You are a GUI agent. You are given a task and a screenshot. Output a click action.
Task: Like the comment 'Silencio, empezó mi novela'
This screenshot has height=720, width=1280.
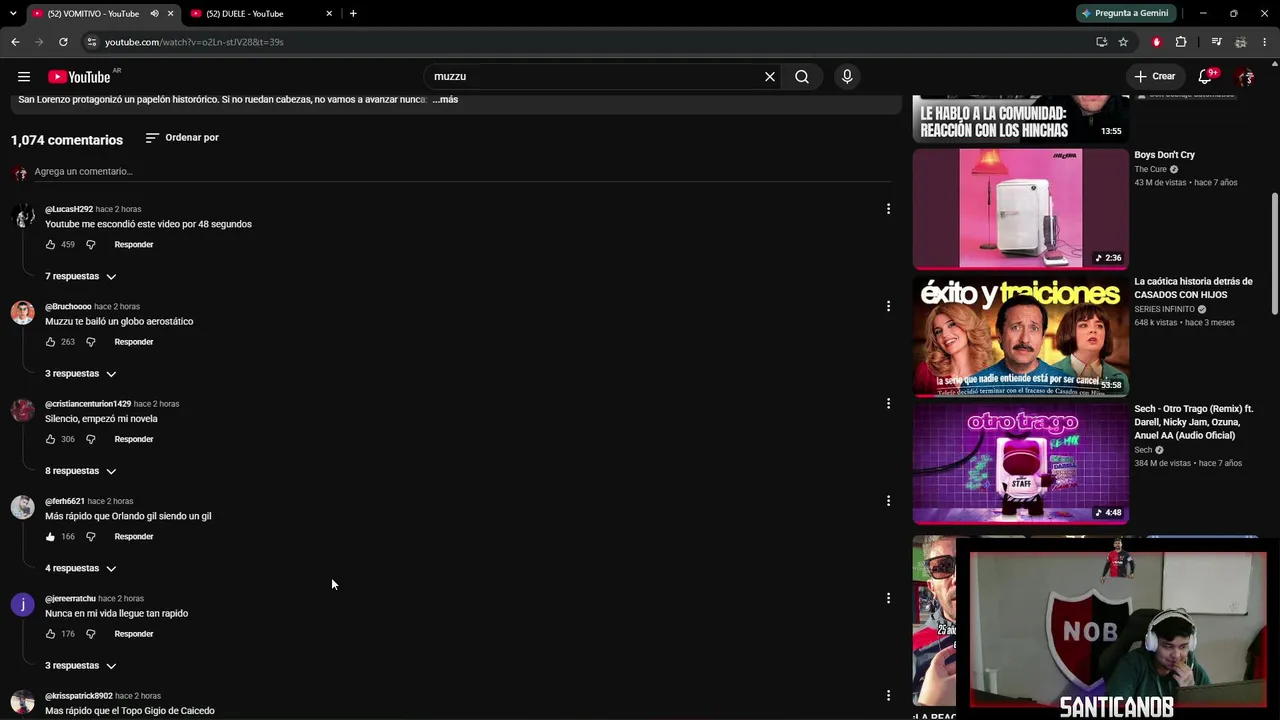50,439
